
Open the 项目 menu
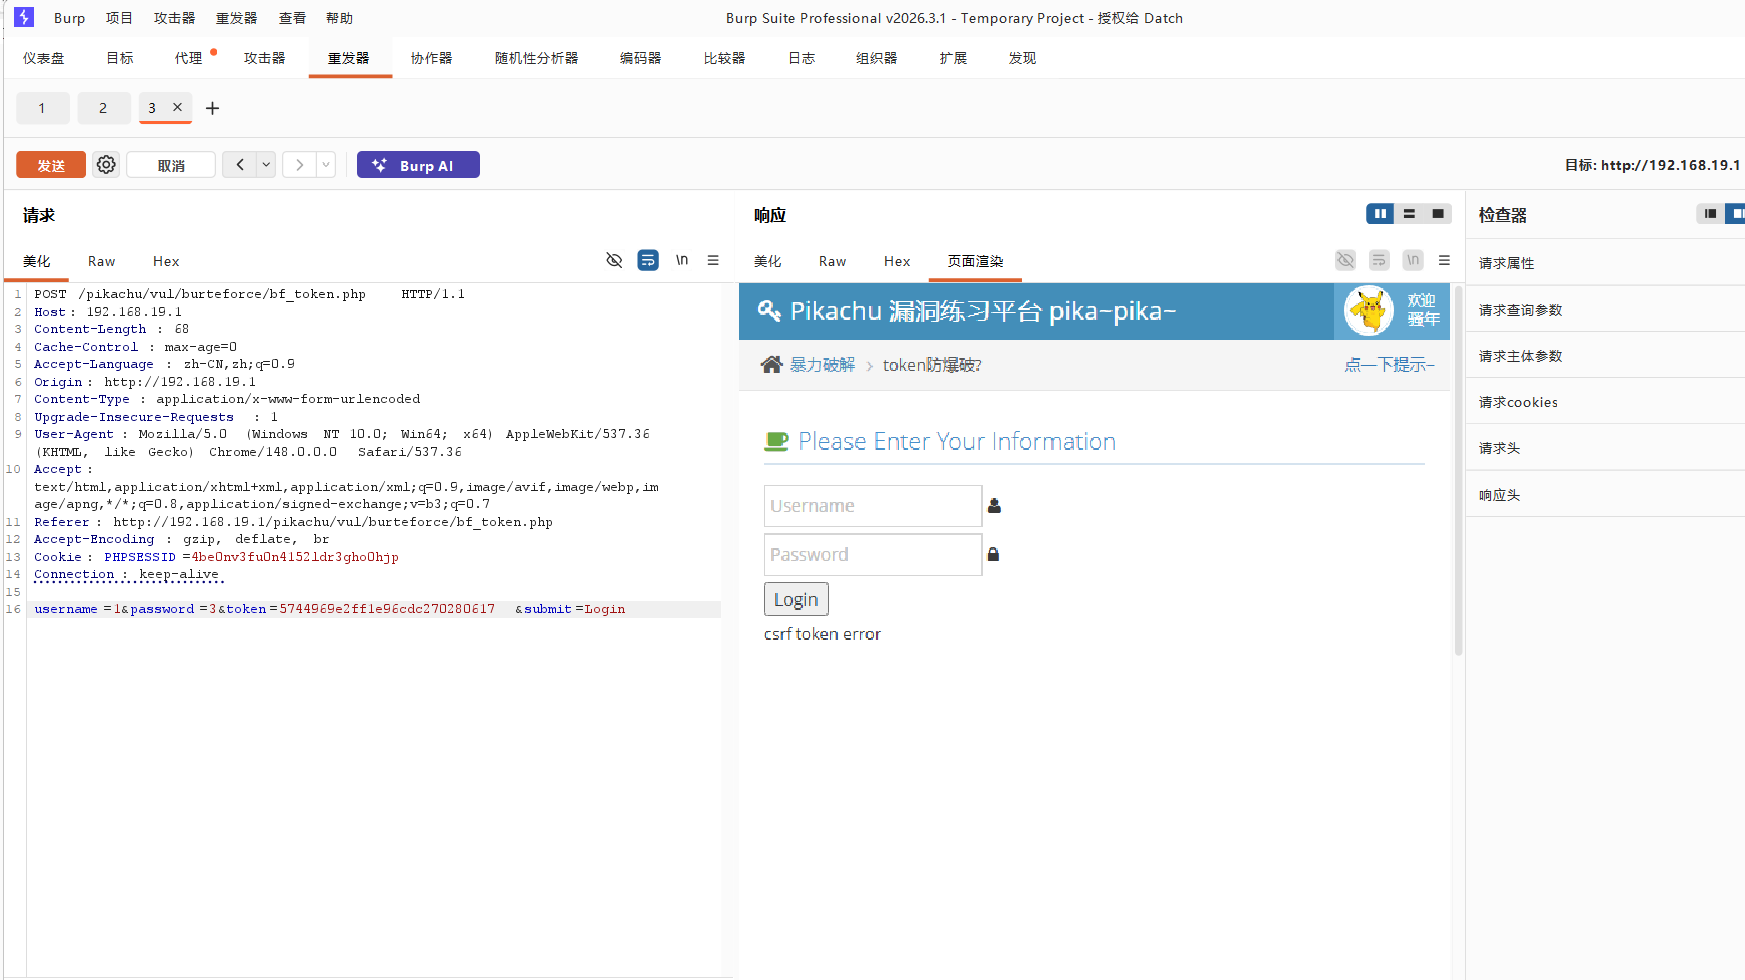tap(119, 18)
